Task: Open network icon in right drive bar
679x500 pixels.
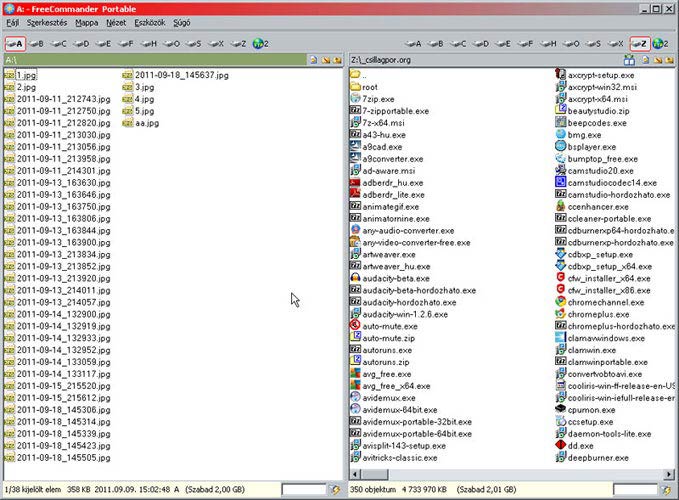Action: pos(662,44)
